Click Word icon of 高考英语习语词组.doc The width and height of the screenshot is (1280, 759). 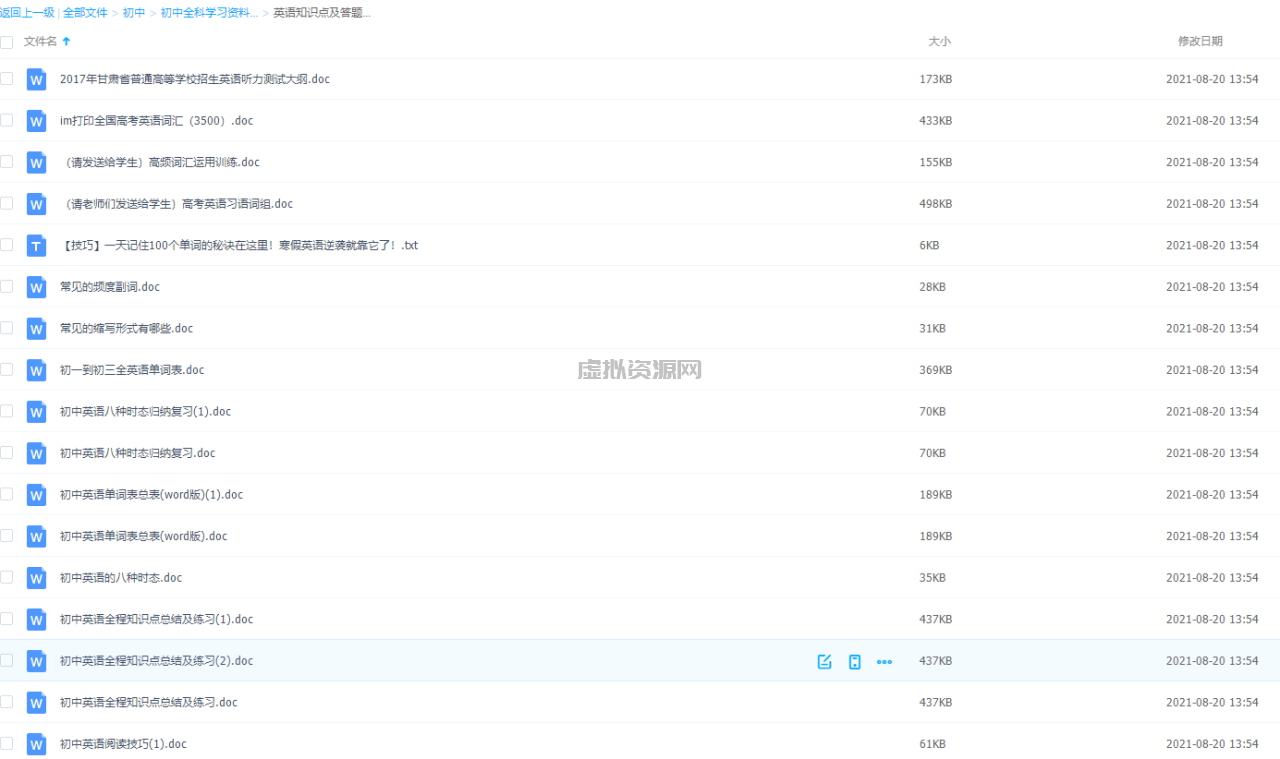click(x=36, y=204)
